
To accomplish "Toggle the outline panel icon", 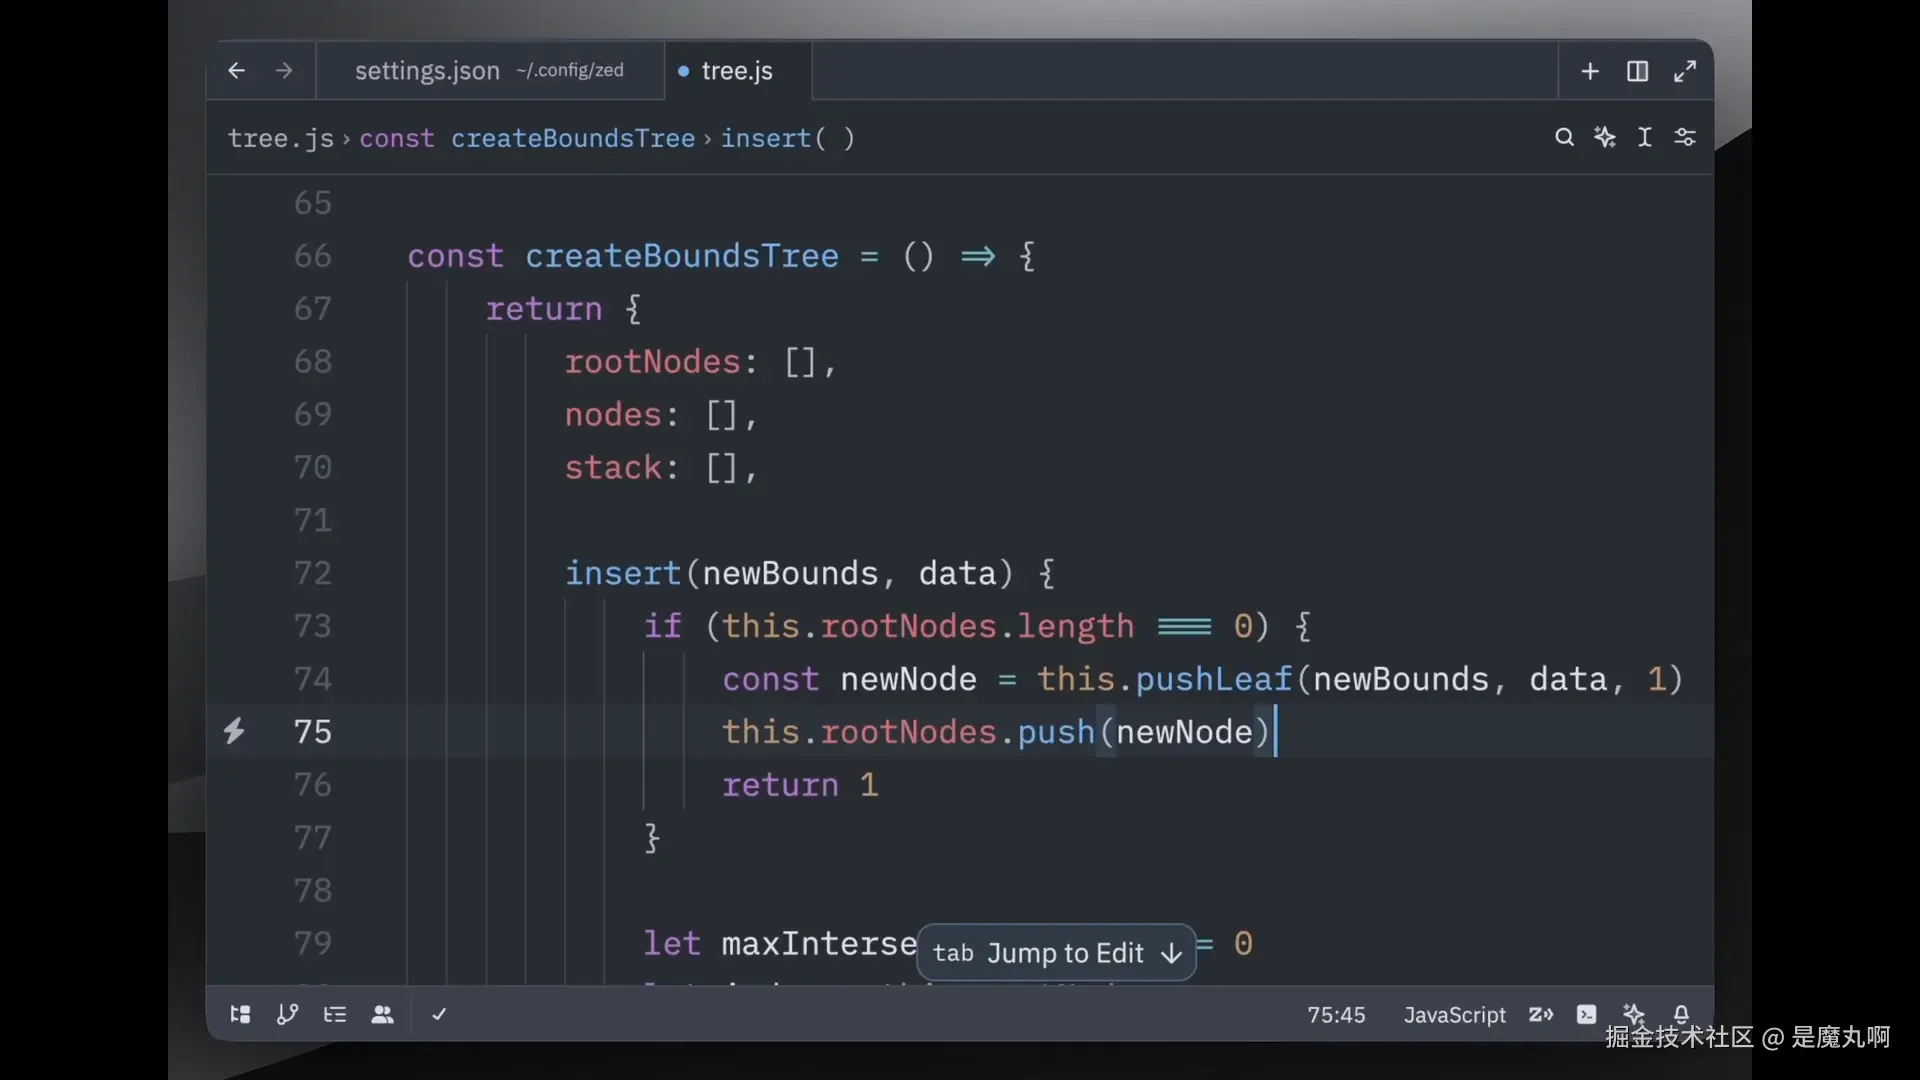I will click(x=335, y=1014).
